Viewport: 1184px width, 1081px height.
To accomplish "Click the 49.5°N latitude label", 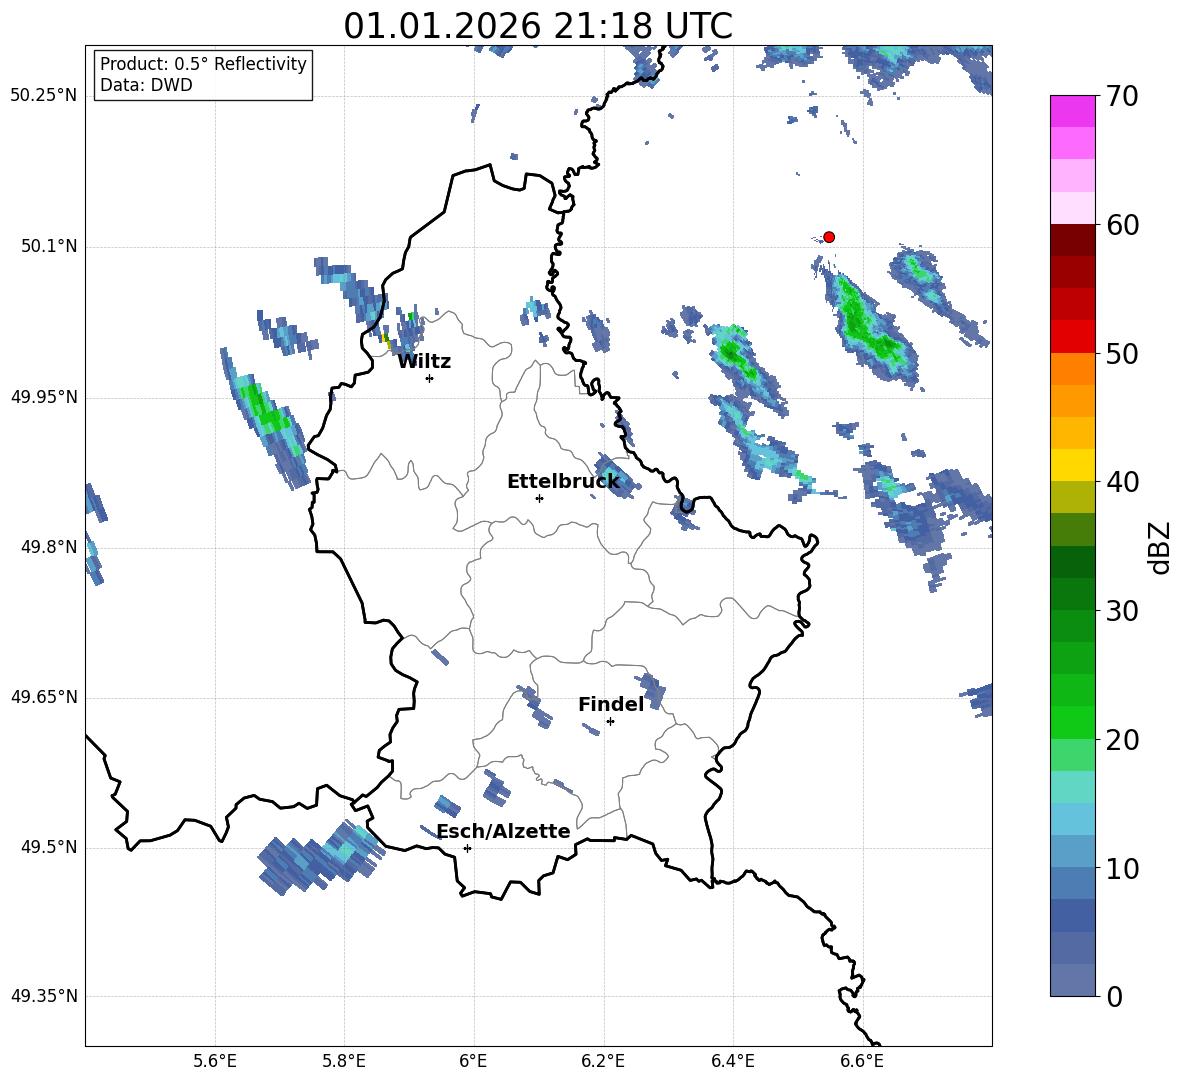I will pos(49,847).
